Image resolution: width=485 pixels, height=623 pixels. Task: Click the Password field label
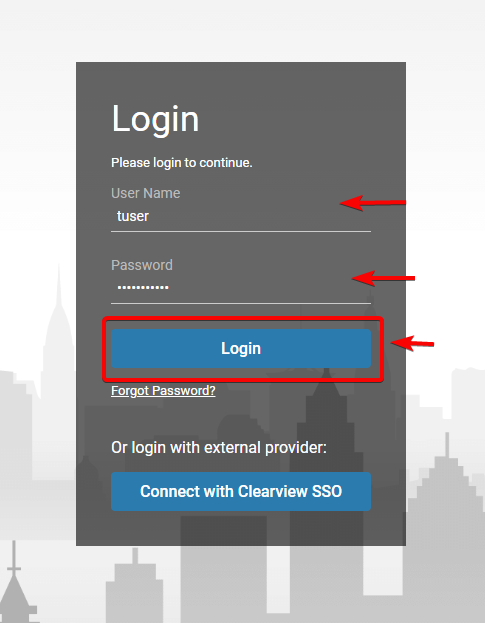click(x=142, y=265)
